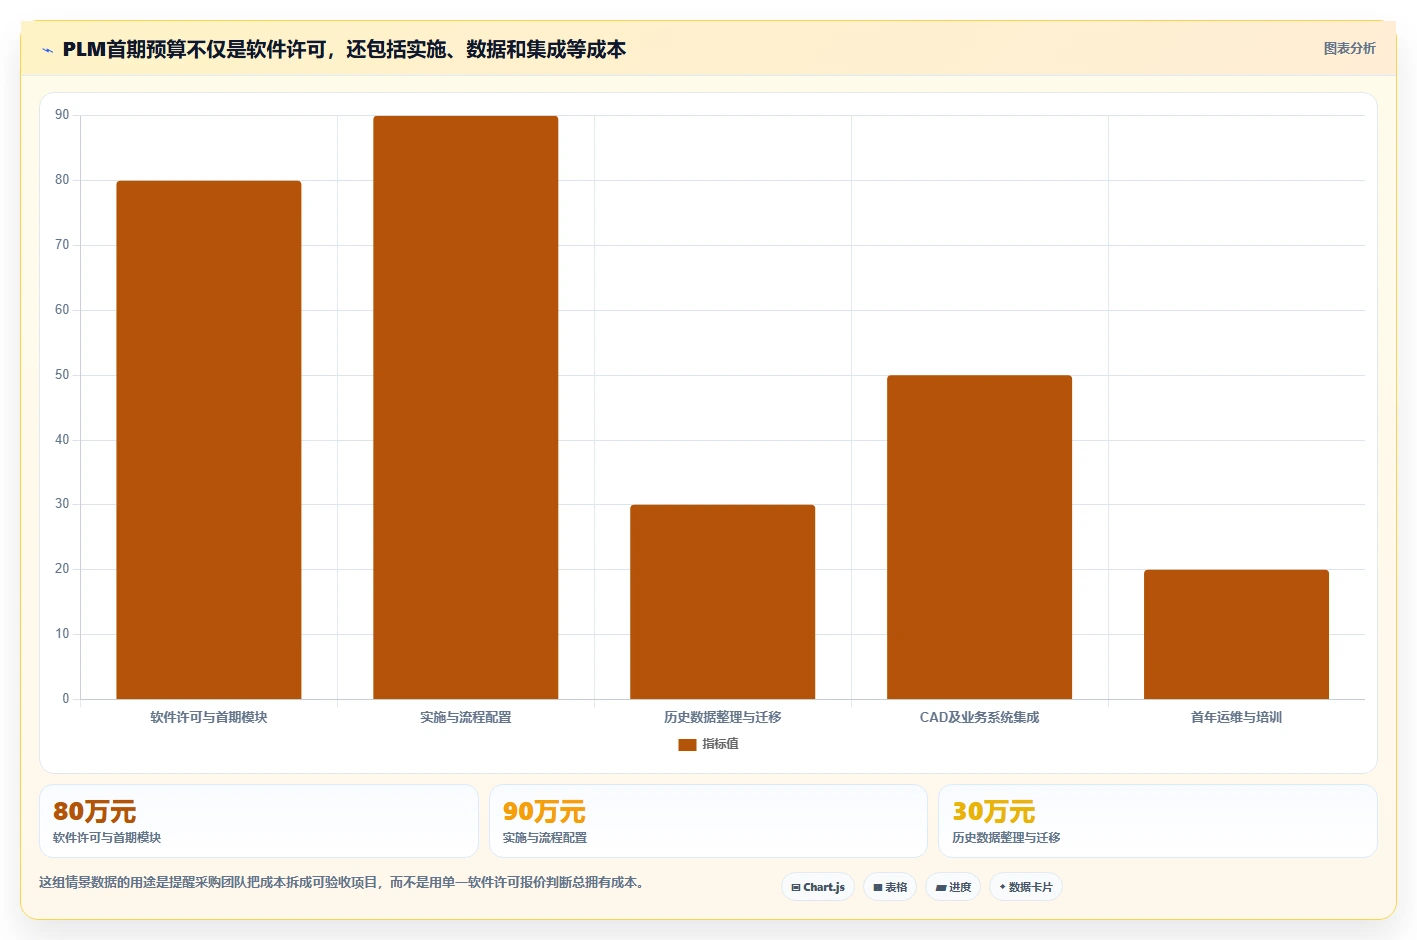Click the 历史数据整理与迁移 bar
The height and width of the screenshot is (940, 1417).
[x=723, y=602]
